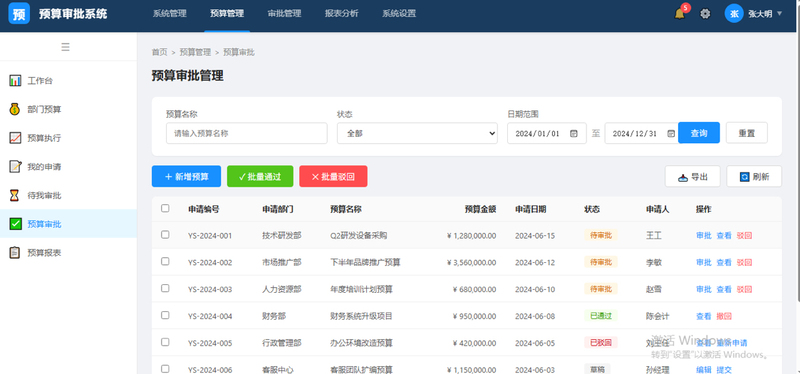Click 查看 for YS-2024-002
Viewport: 800px width, 374px height.
point(724,262)
